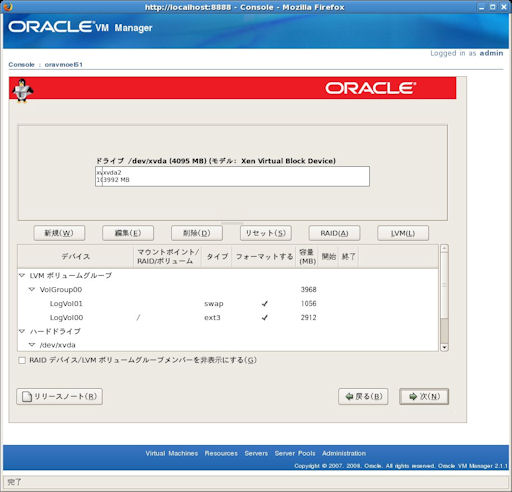Click the 新規(W) button
Image resolution: width=512 pixels, height=492 pixels.
[x=59, y=233]
